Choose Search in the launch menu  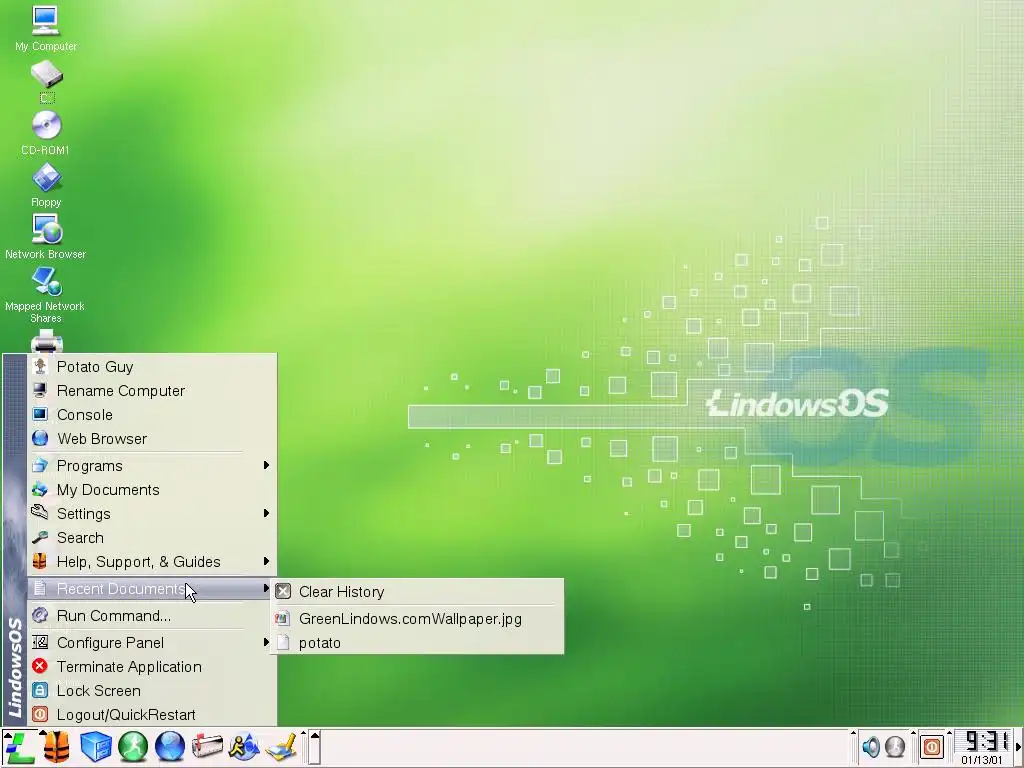[152, 538]
